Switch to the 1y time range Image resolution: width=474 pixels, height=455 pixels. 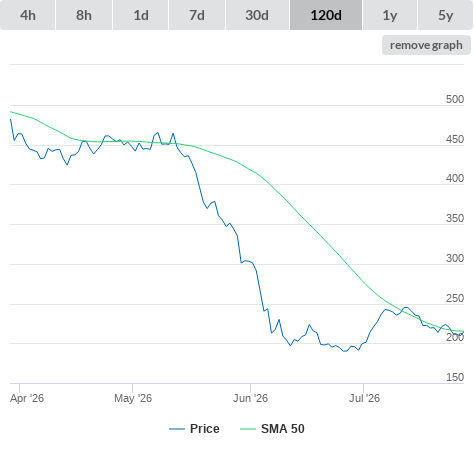pos(390,15)
